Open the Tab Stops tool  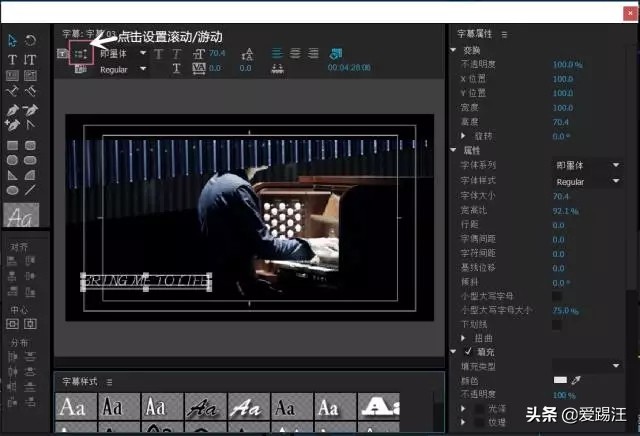pyautogui.click(x=278, y=68)
